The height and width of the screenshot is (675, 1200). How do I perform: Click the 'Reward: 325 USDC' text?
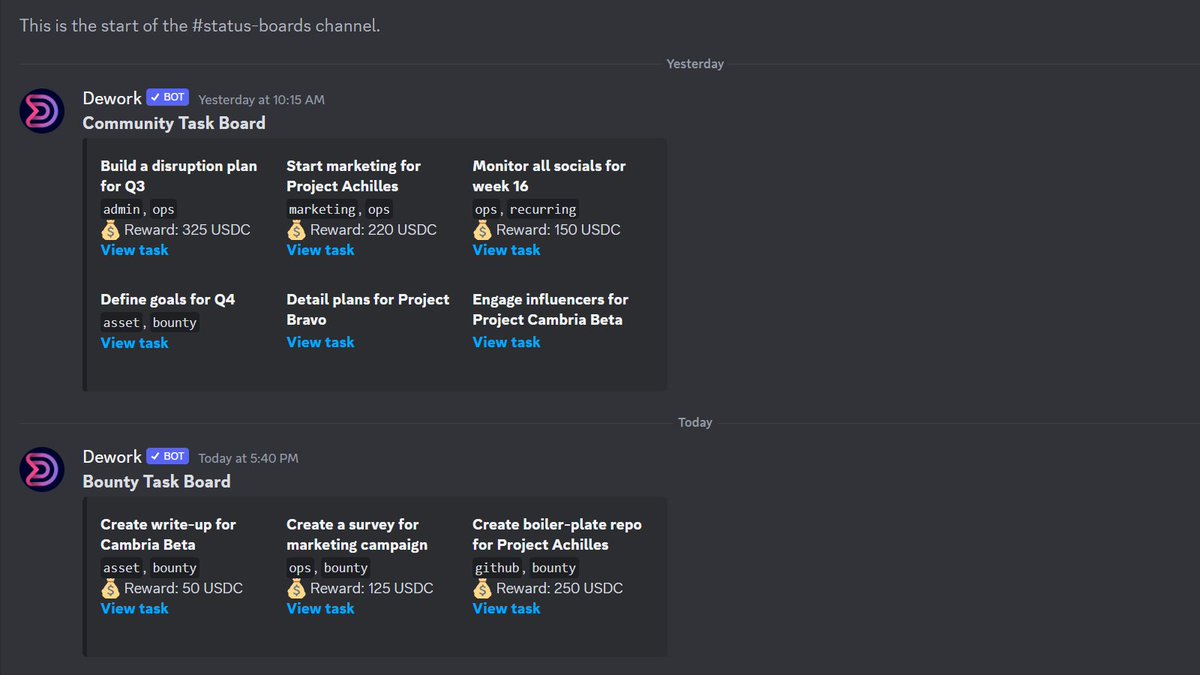click(x=187, y=230)
